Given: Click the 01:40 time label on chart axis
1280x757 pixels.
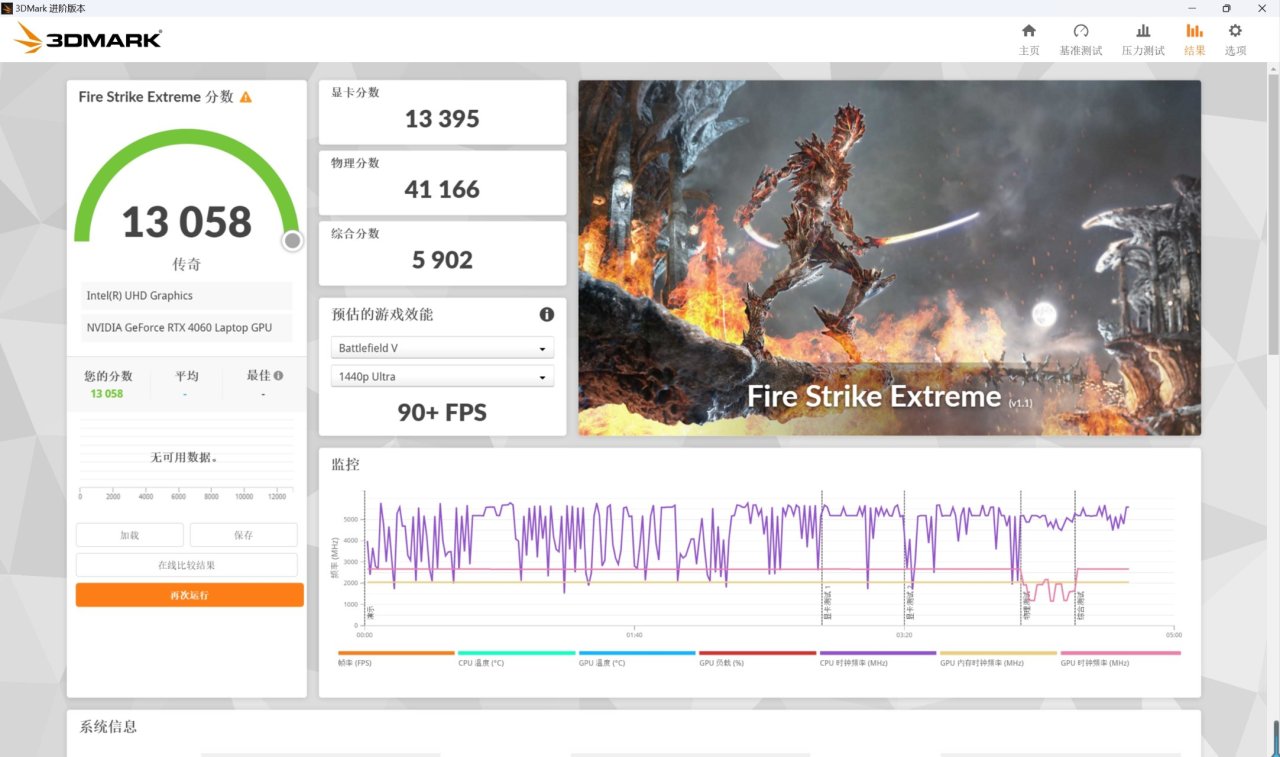Looking at the screenshot, I should [634, 635].
